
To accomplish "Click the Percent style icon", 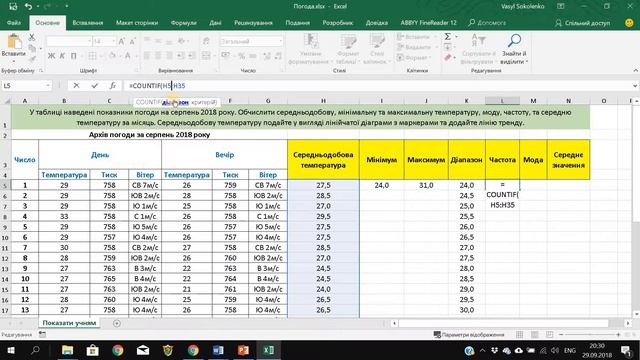I will [x=242, y=56].
